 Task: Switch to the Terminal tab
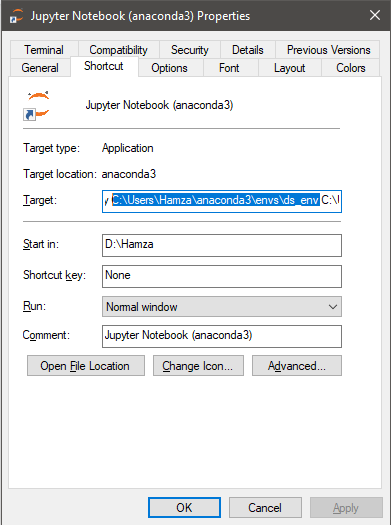click(44, 50)
